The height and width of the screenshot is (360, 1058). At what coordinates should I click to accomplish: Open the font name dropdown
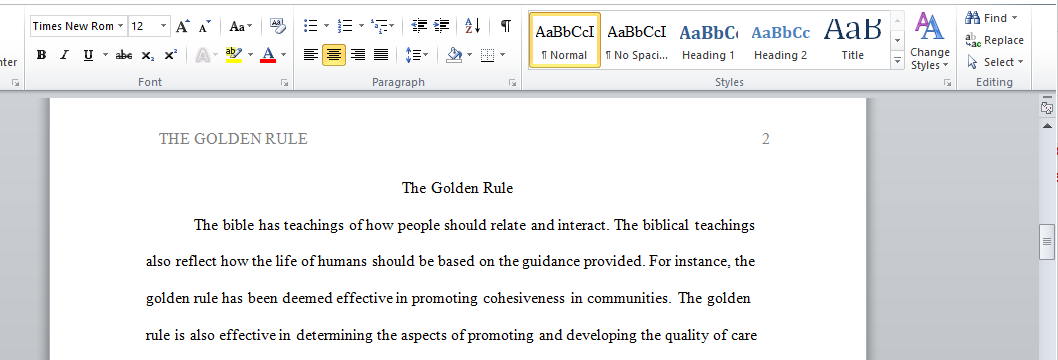(121, 26)
